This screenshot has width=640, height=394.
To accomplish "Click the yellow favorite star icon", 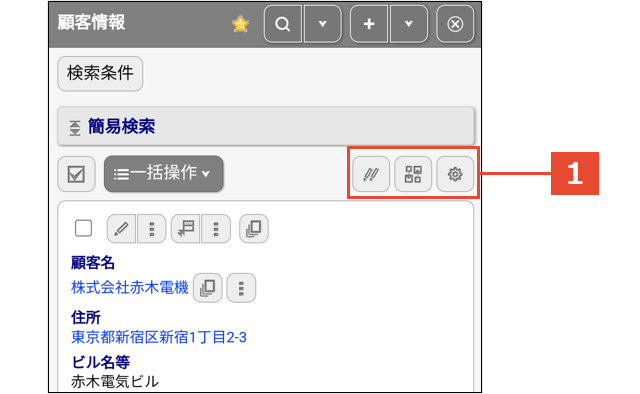I will (x=240, y=24).
